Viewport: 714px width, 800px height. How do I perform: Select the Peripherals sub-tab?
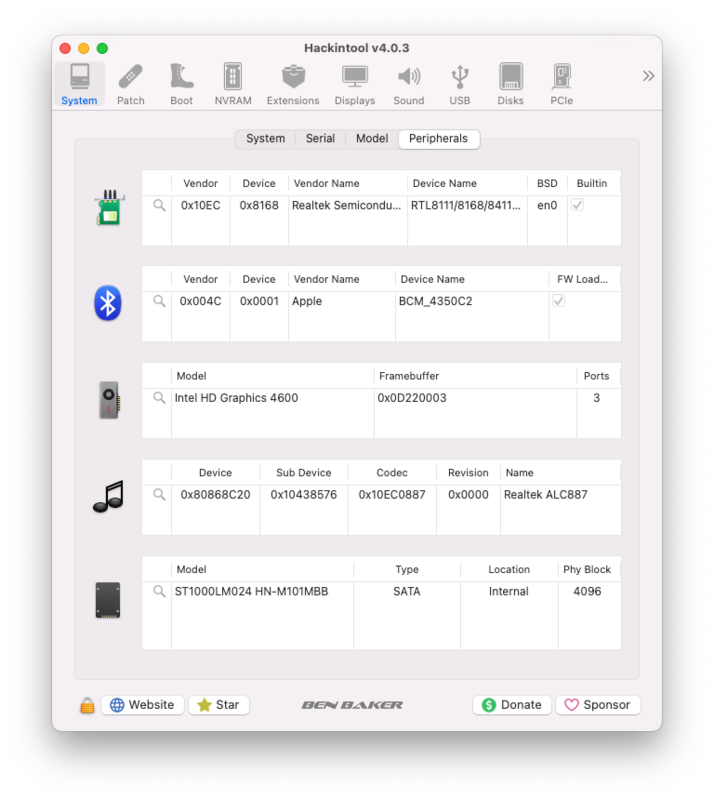pos(438,139)
